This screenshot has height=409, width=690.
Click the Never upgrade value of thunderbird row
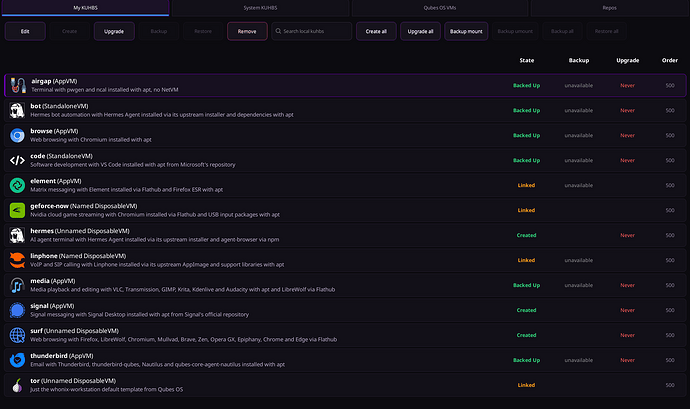point(628,360)
